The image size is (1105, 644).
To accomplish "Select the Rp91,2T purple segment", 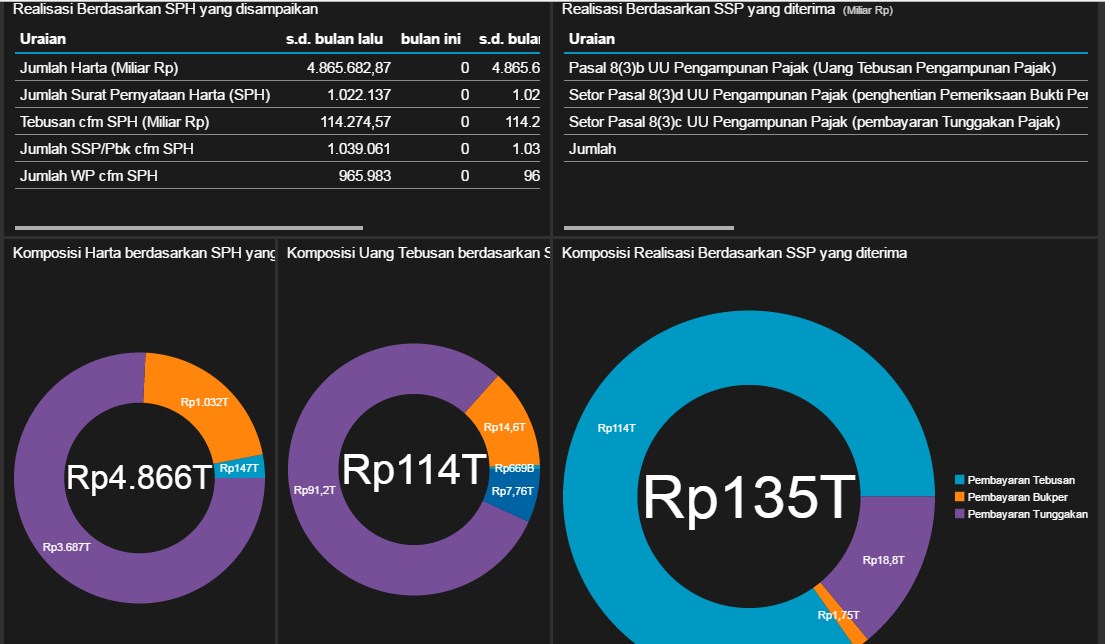I will 314,490.
